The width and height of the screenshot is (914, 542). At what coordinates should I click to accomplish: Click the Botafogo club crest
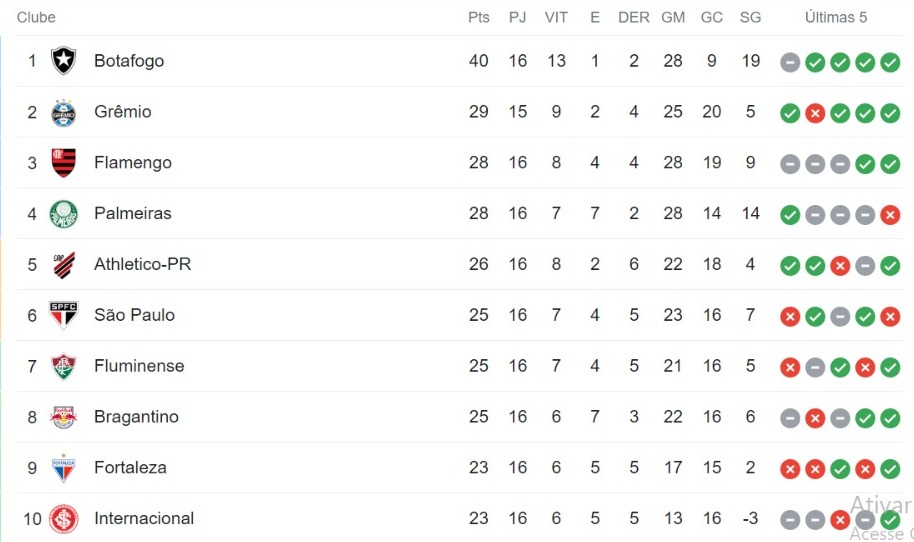pyautogui.click(x=64, y=61)
